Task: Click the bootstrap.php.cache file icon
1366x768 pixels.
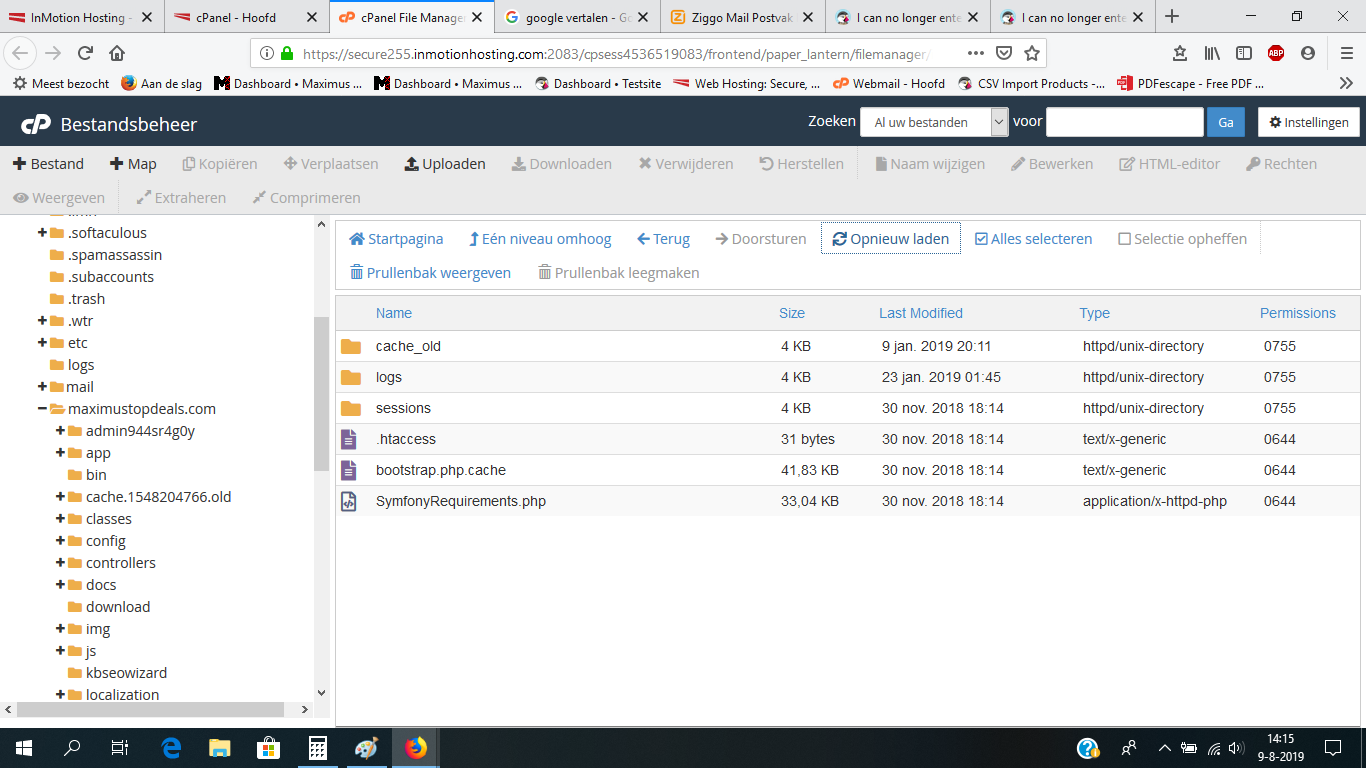Action: (349, 470)
